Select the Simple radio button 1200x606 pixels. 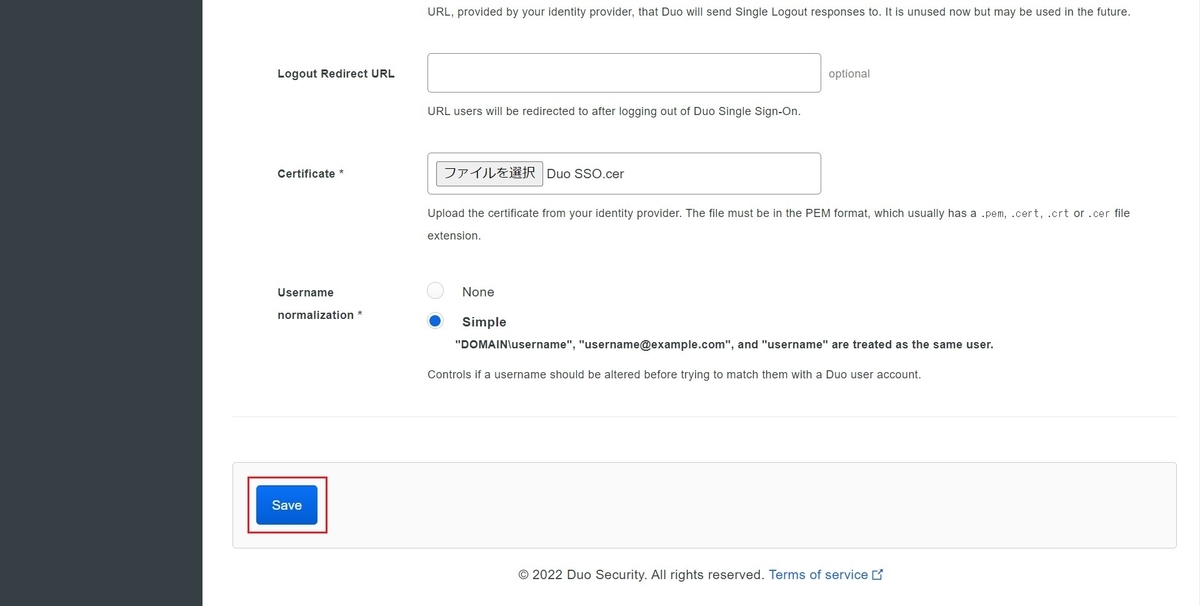point(435,321)
